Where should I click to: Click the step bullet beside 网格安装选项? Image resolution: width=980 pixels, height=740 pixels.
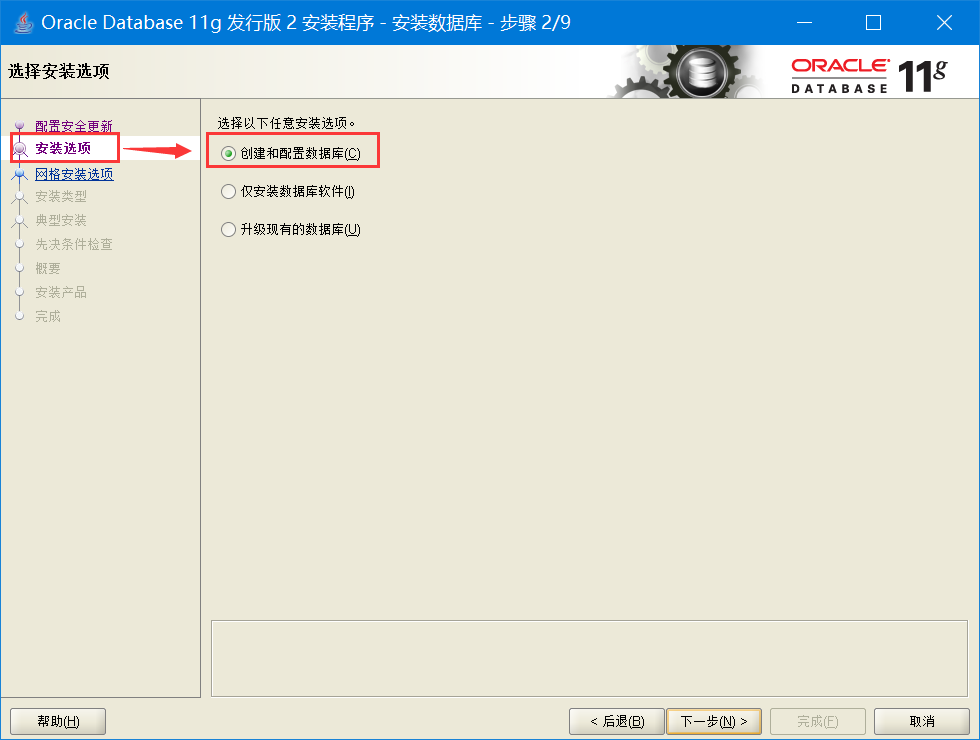[19, 174]
